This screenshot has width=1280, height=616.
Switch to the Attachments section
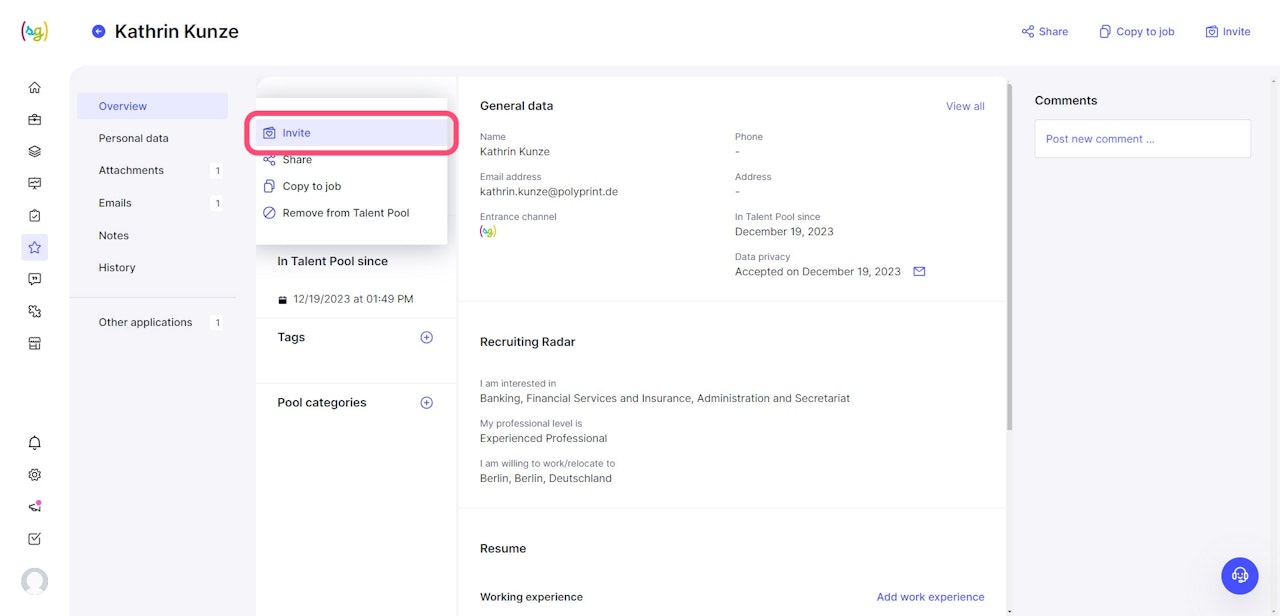pos(131,170)
